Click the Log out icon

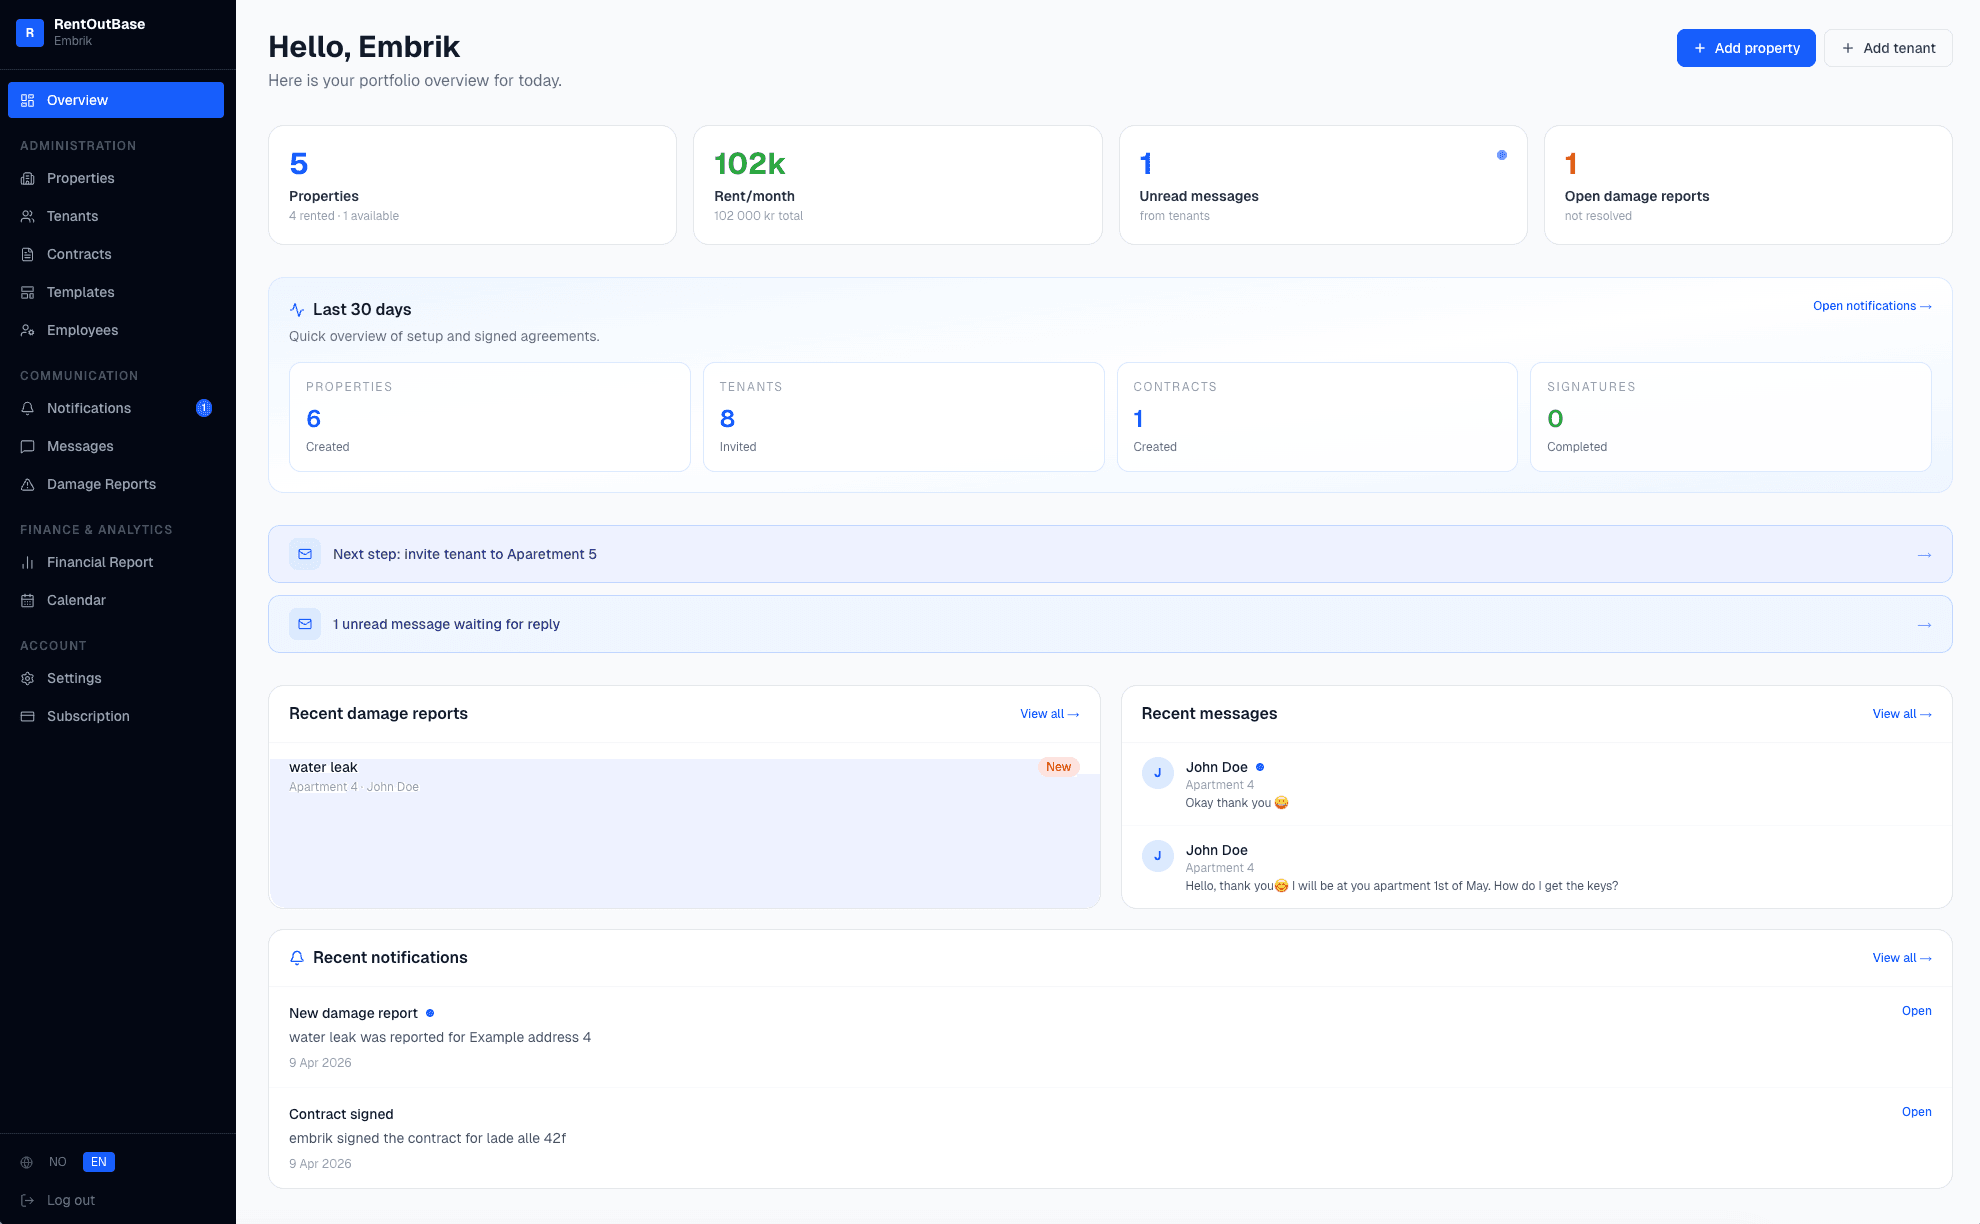coord(28,1200)
